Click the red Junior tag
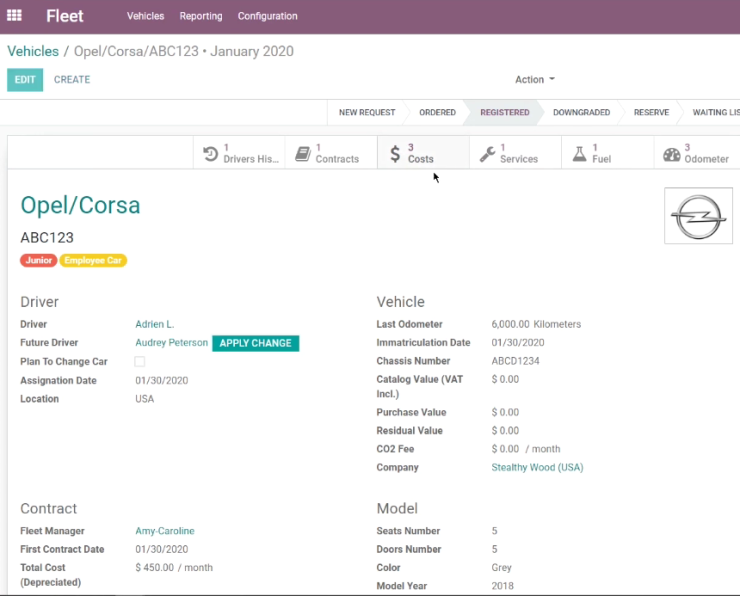The height and width of the screenshot is (596, 740). (x=39, y=260)
